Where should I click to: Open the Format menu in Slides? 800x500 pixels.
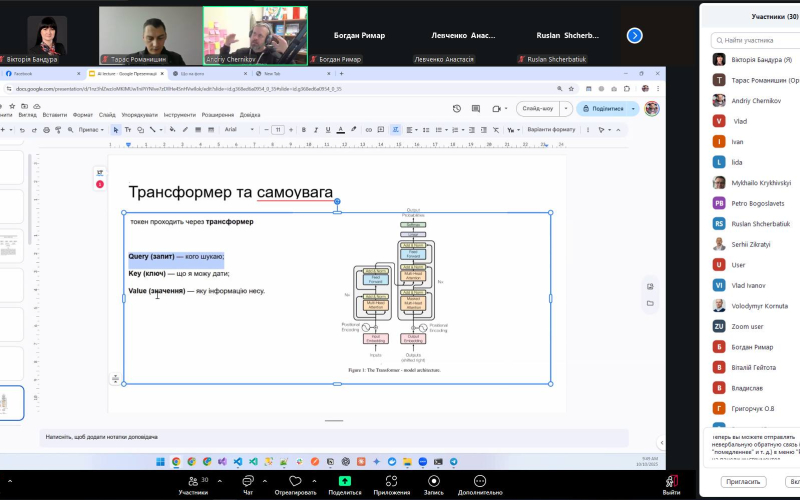coord(82,115)
